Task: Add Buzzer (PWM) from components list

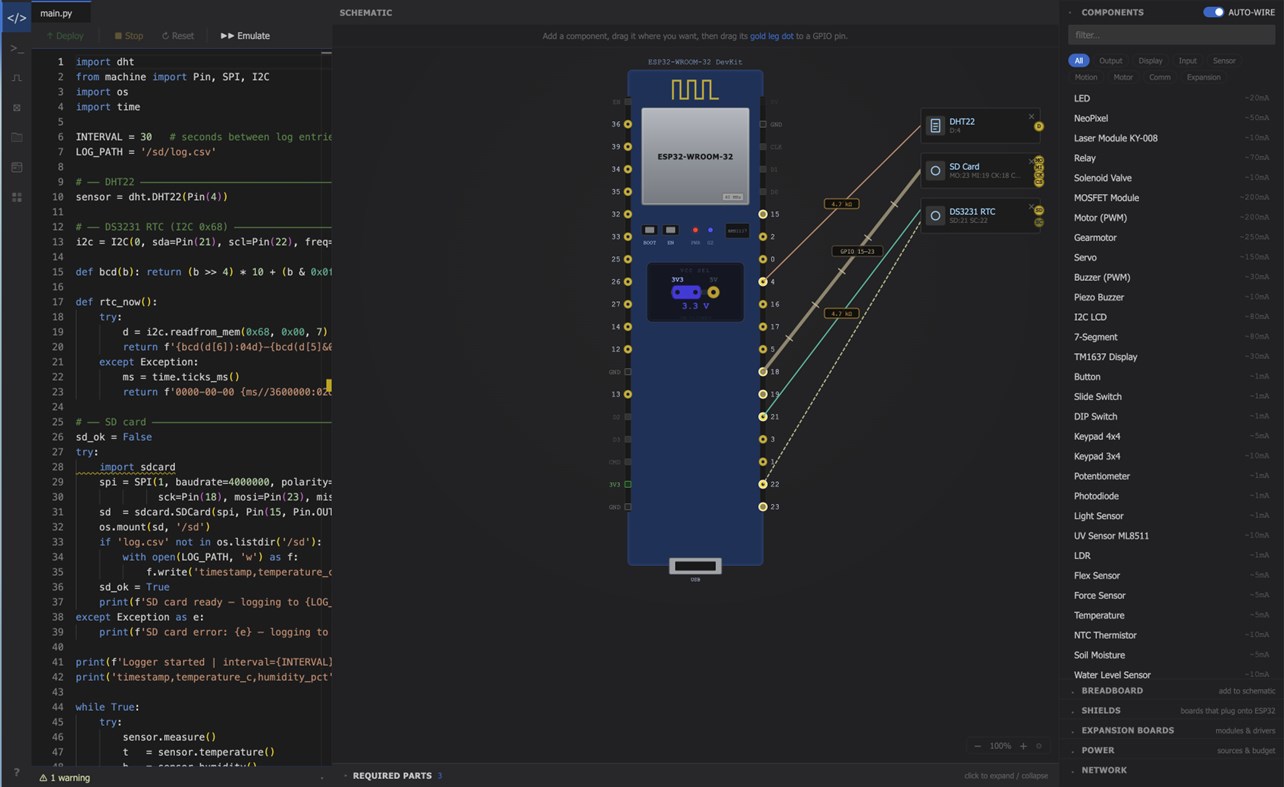Action: pyautogui.click(x=1172, y=277)
